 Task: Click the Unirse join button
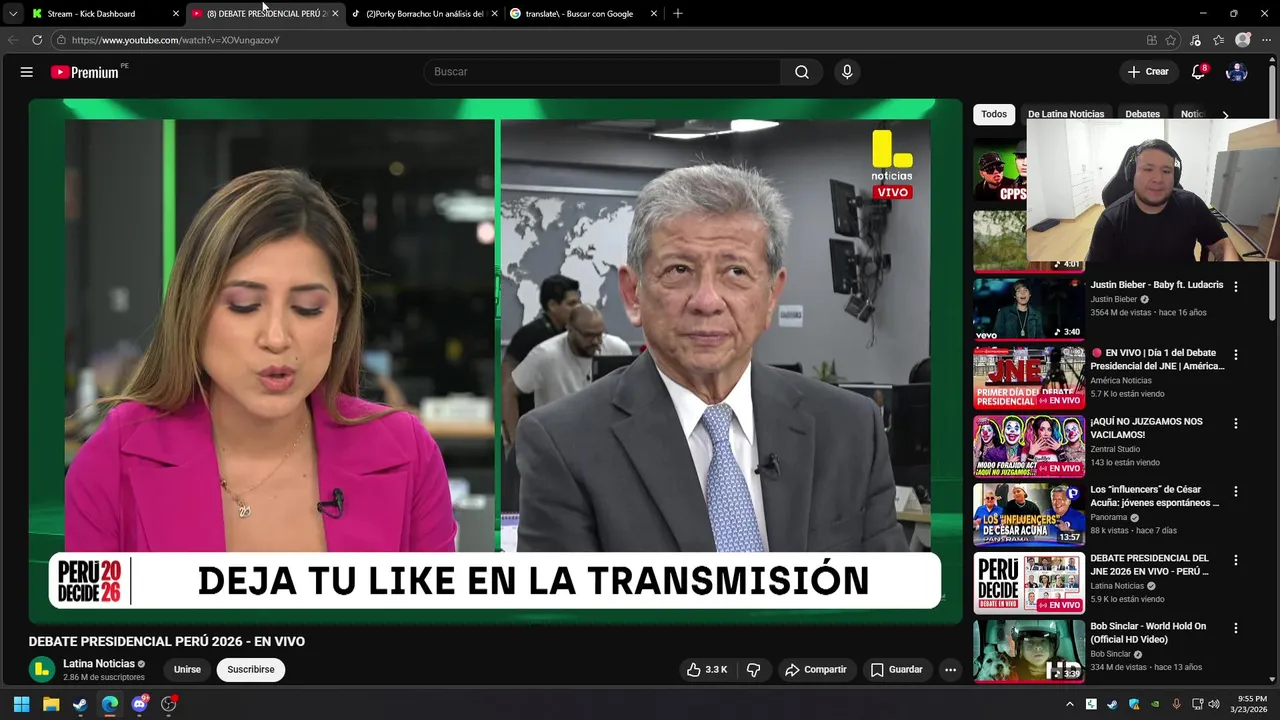(187, 670)
